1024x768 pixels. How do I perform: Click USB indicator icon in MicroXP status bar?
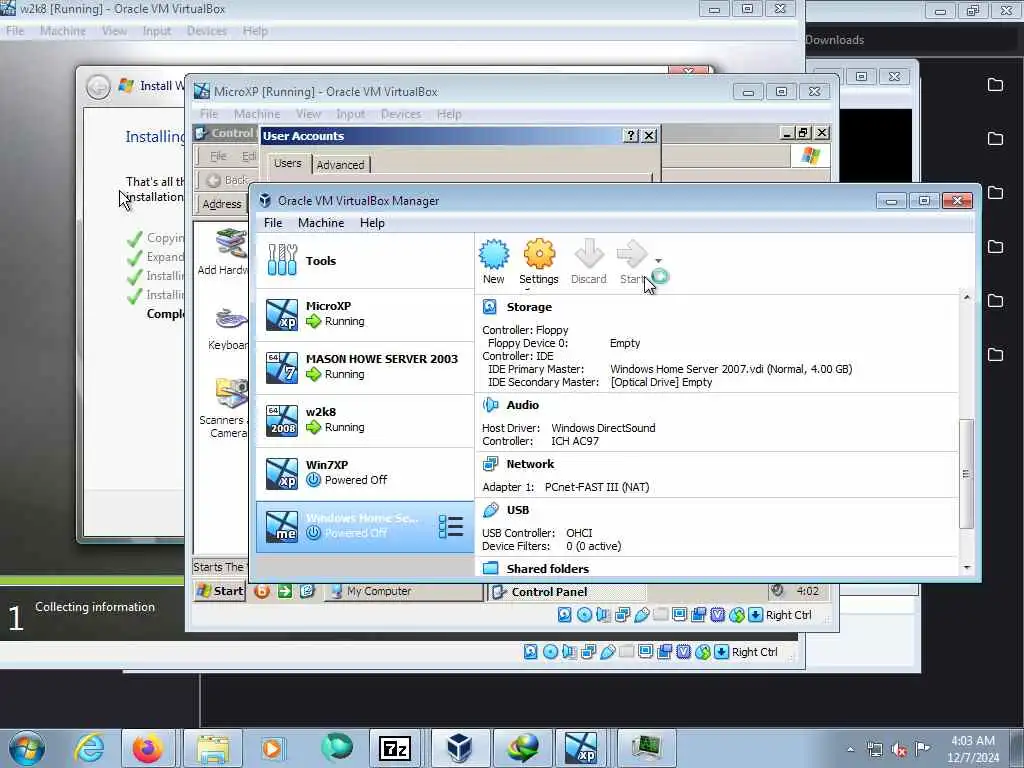642,615
